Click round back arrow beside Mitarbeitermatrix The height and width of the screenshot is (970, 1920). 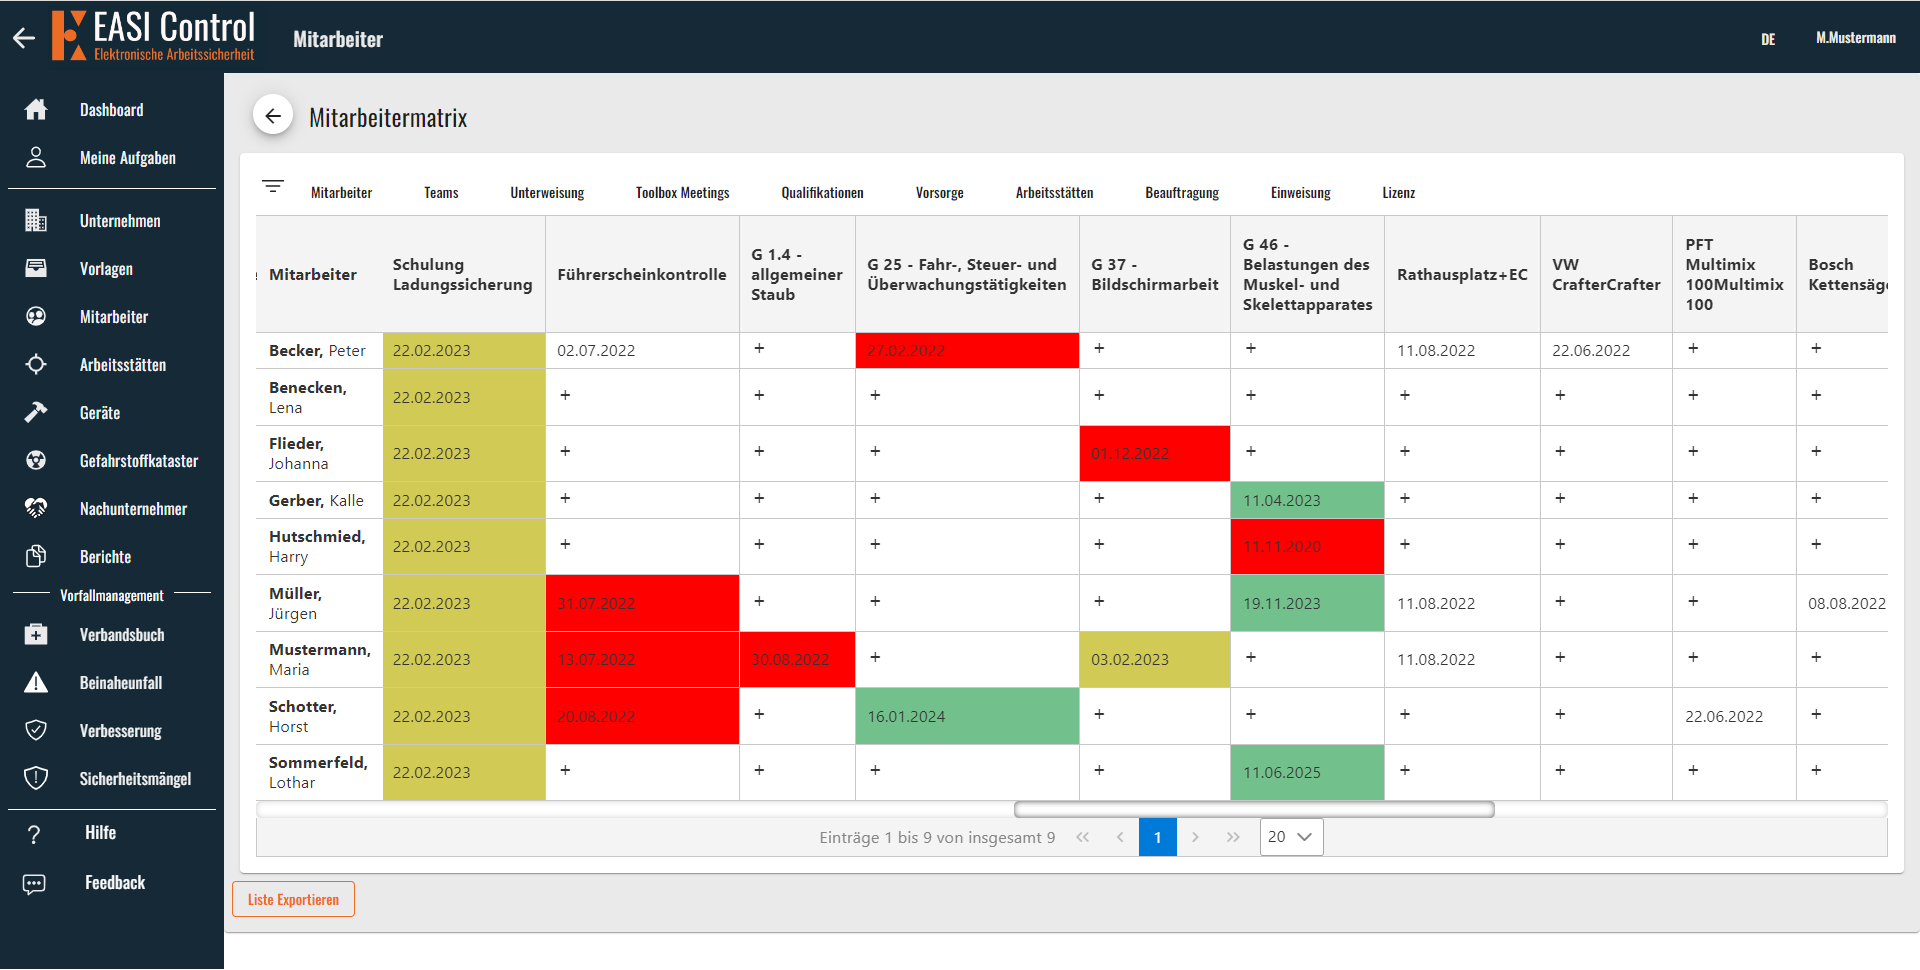point(273,116)
